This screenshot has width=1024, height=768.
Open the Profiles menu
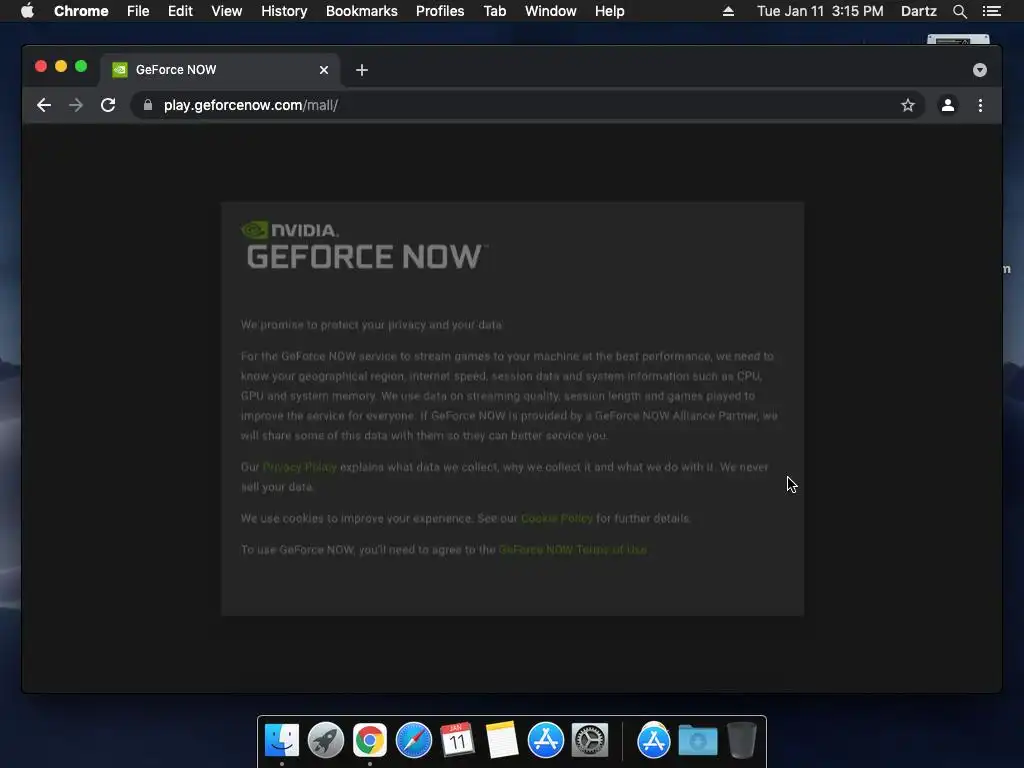click(x=440, y=11)
